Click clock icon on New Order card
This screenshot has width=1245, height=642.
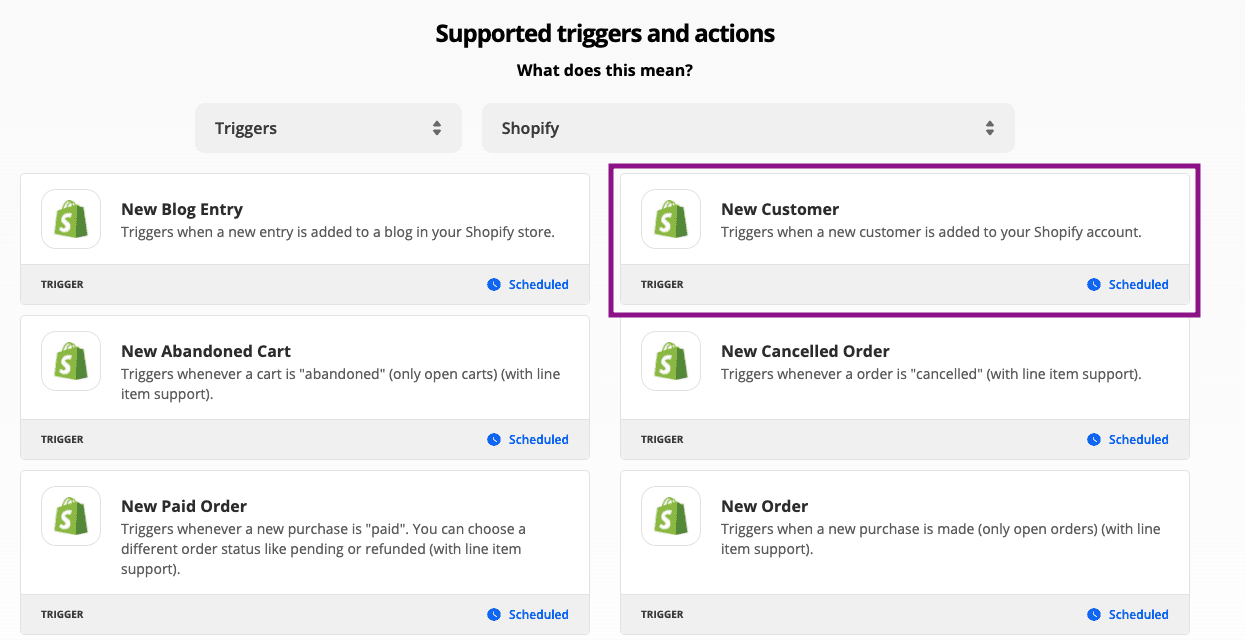1093,615
